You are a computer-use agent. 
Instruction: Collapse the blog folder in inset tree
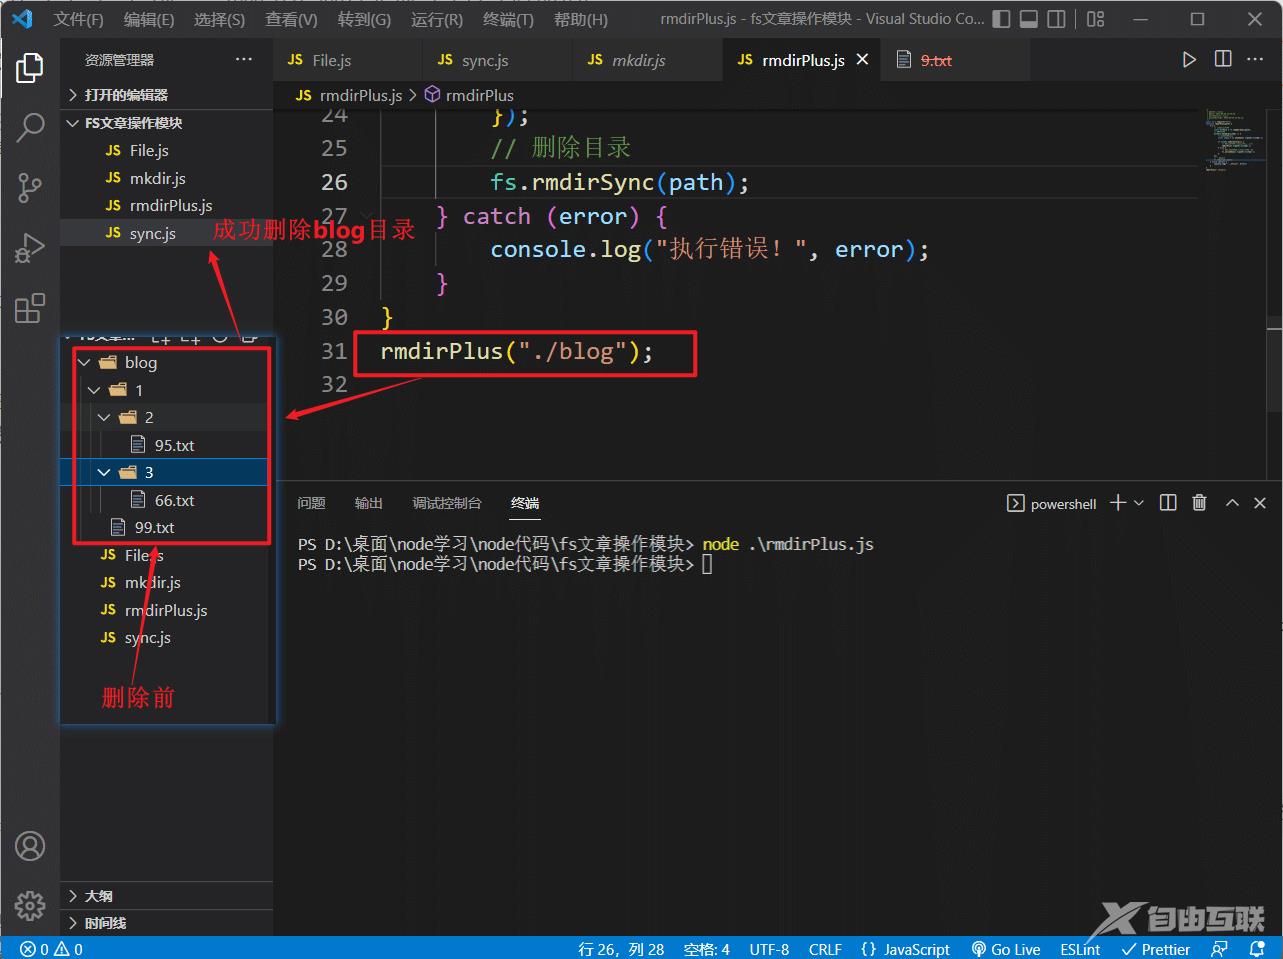point(84,363)
